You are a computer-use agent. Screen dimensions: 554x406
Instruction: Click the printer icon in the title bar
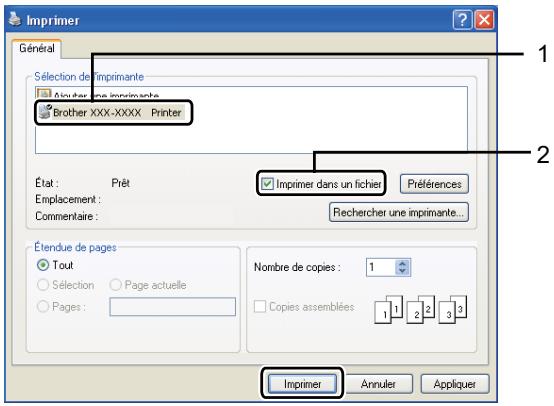pyautogui.click(x=15, y=19)
